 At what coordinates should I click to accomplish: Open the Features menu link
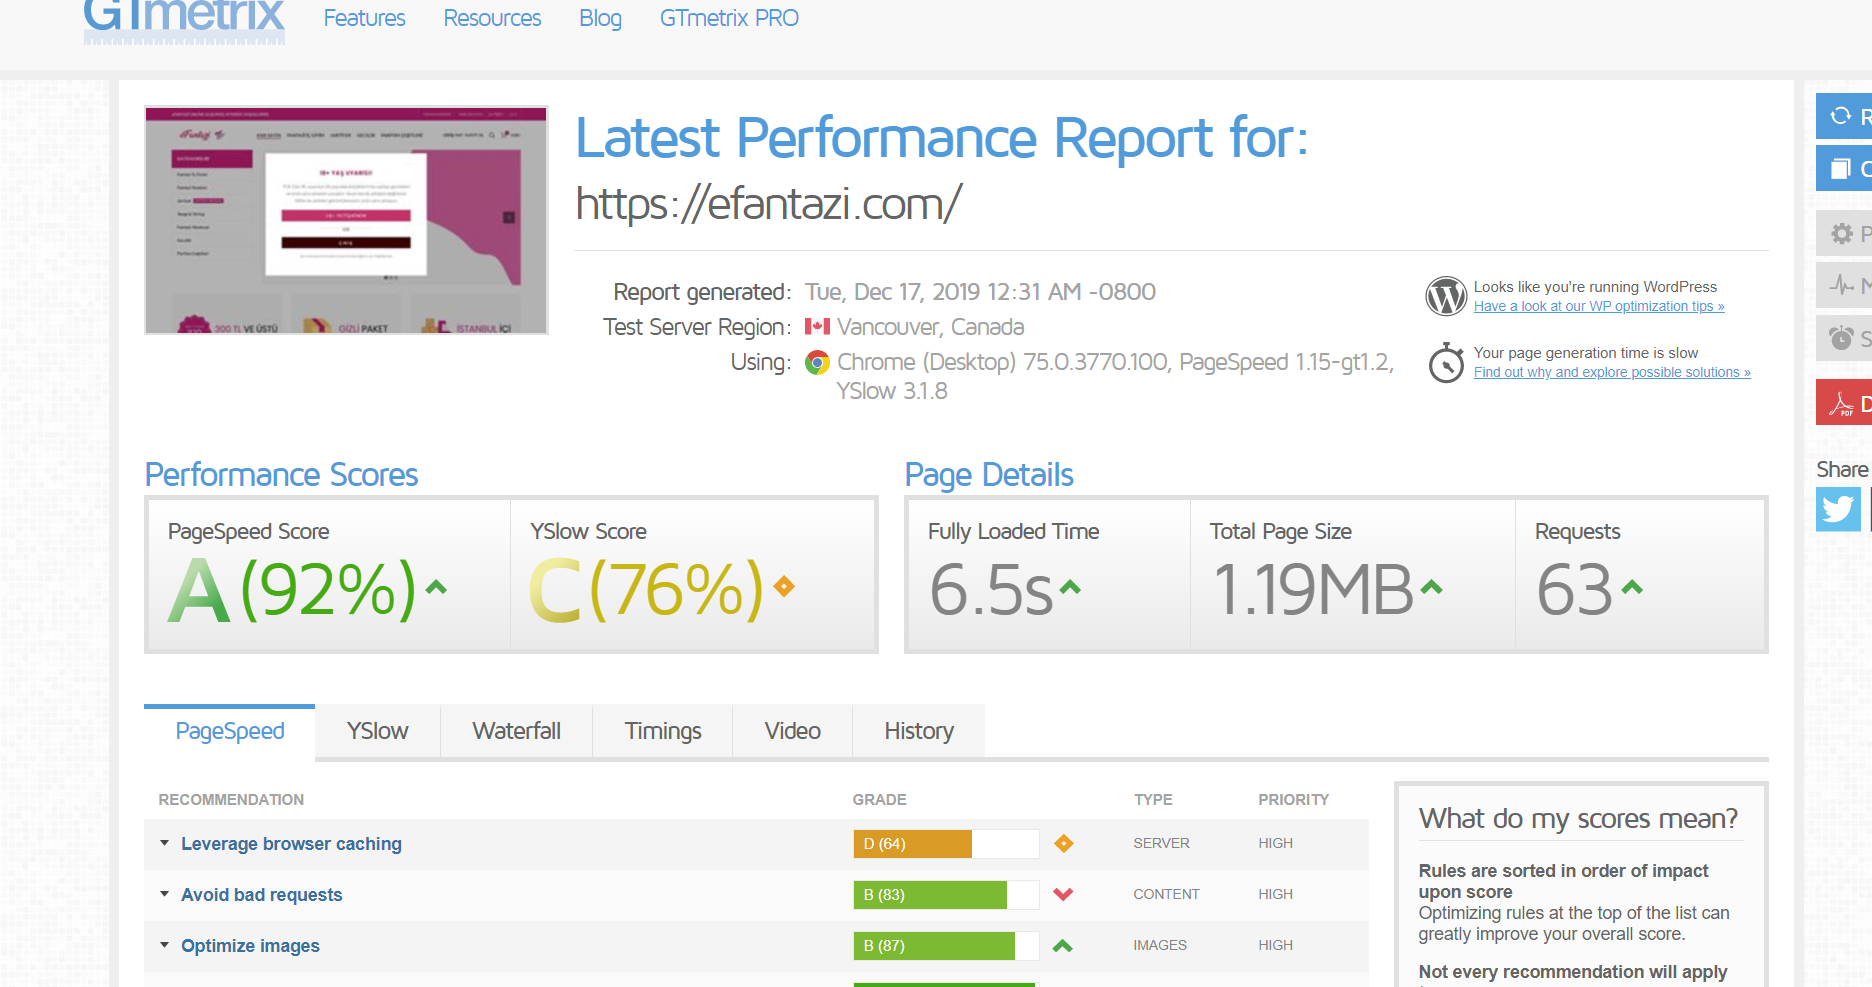(x=364, y=18)
